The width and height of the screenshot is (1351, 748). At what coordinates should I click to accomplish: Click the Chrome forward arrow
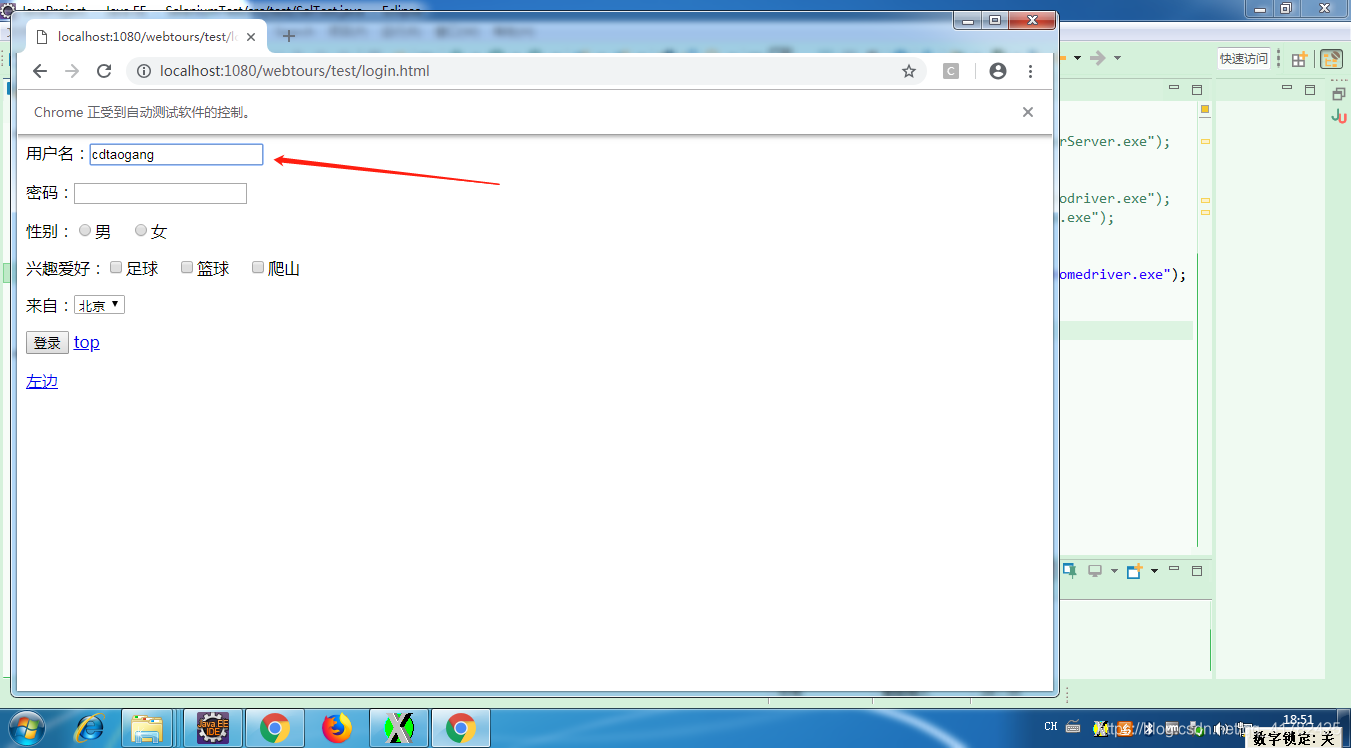coord(72,71)
